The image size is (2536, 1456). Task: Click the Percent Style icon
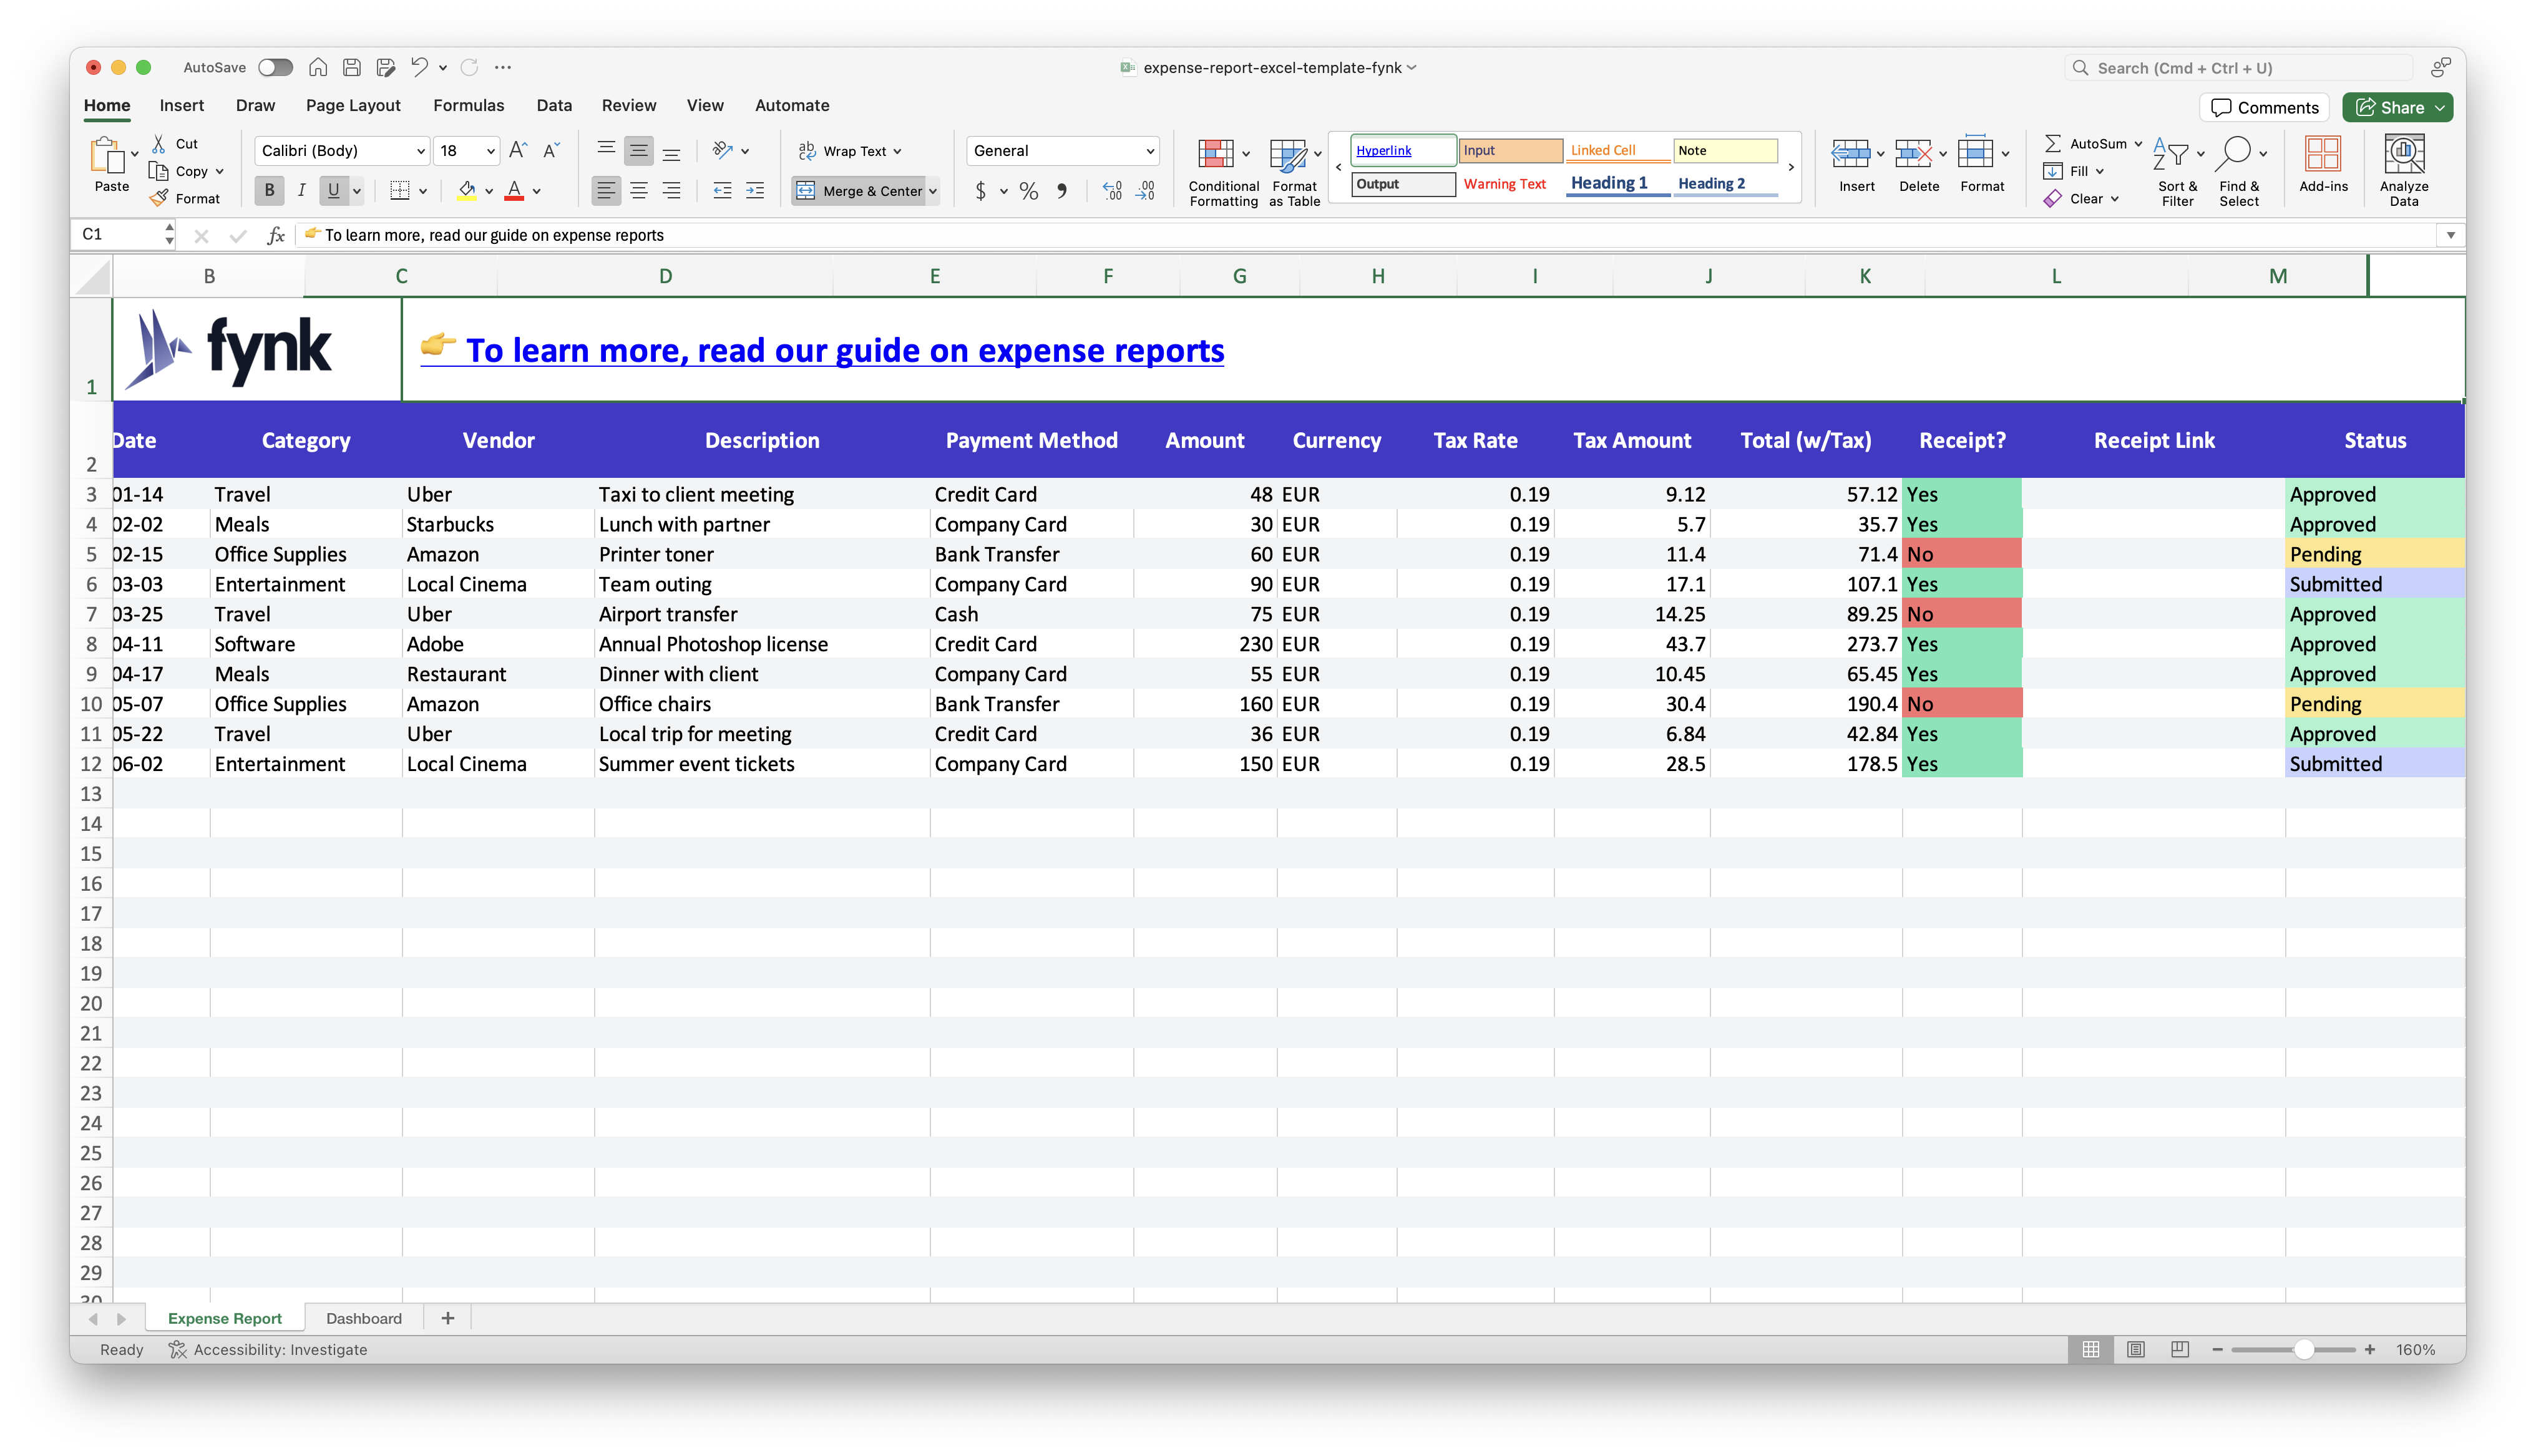click(x=1028, y=190)
